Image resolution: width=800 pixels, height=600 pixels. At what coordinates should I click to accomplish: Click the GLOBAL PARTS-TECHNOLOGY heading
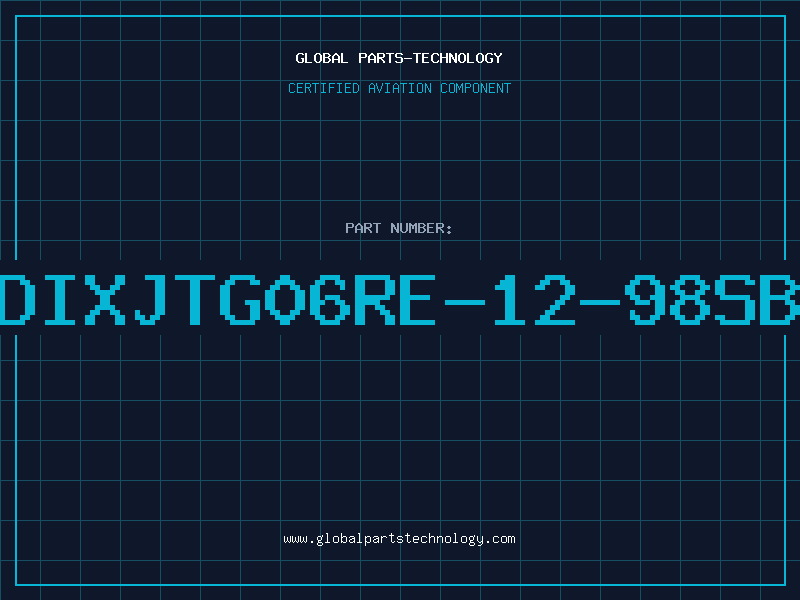click(399, 58)
